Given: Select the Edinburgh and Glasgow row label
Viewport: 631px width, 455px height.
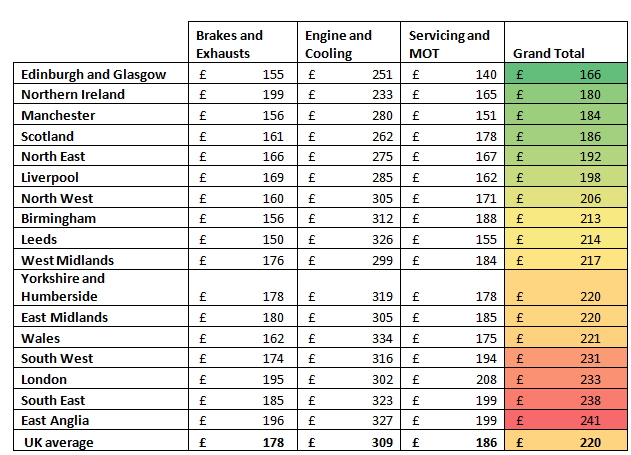Looking at the screenshot, I should click(103, 74).
